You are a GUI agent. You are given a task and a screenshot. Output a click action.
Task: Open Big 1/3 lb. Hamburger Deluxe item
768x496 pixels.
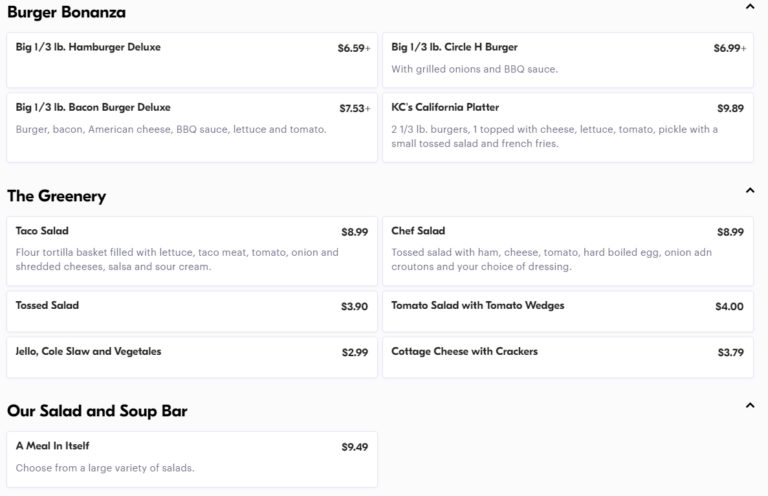(192, 60)
